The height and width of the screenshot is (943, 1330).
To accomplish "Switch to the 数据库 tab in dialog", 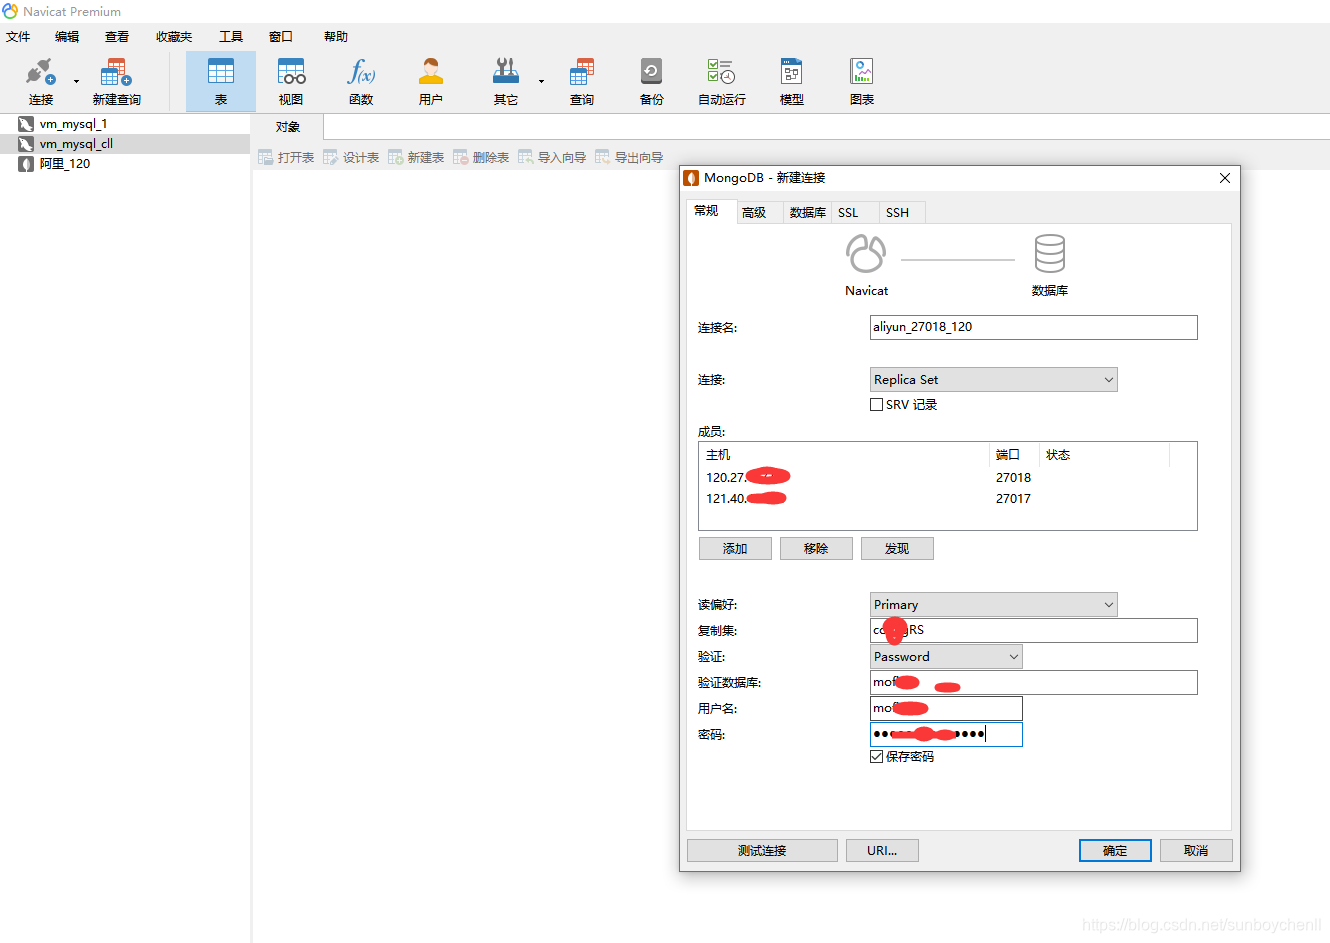I will tap(807, 212).
